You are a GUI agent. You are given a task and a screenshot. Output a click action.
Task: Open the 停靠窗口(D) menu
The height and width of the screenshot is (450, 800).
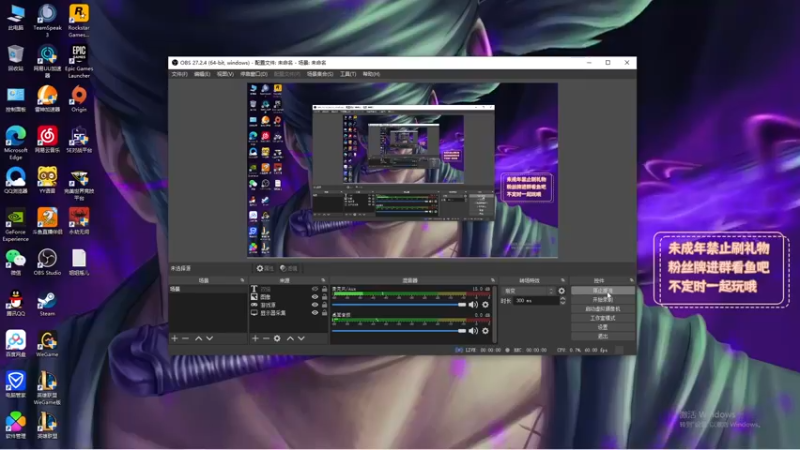(254, 74)
